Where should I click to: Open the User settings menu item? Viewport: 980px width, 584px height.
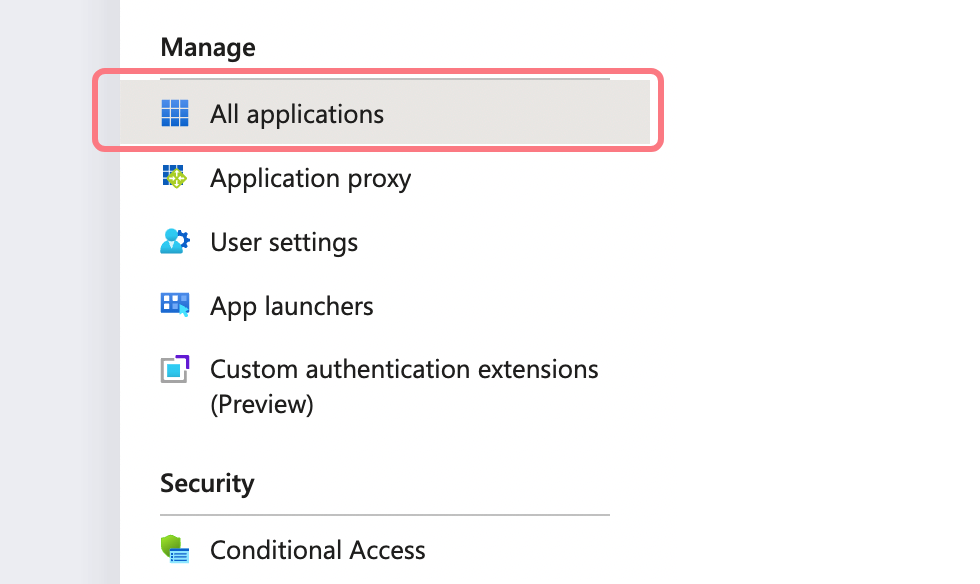284,242
